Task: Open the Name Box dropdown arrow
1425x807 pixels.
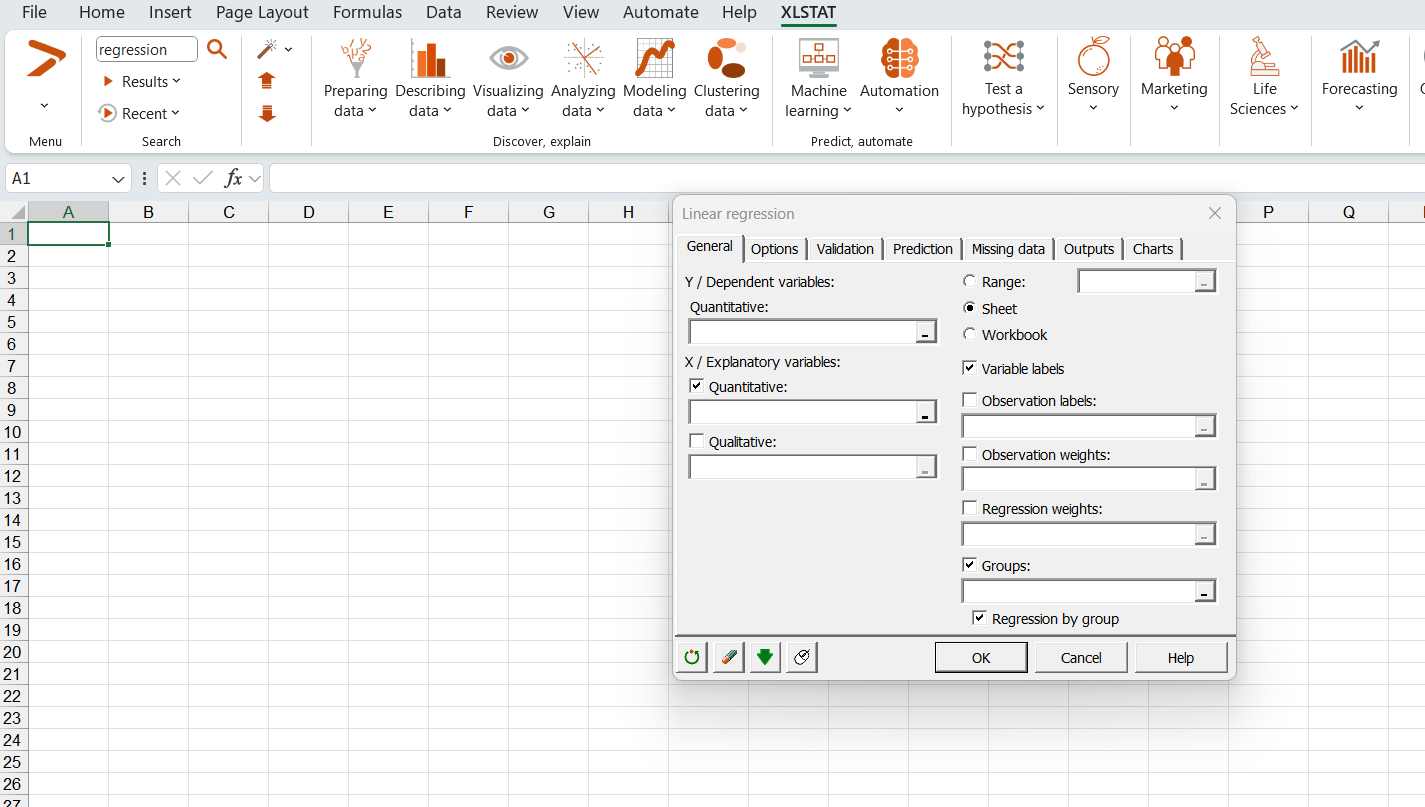Action: point(119,179)
